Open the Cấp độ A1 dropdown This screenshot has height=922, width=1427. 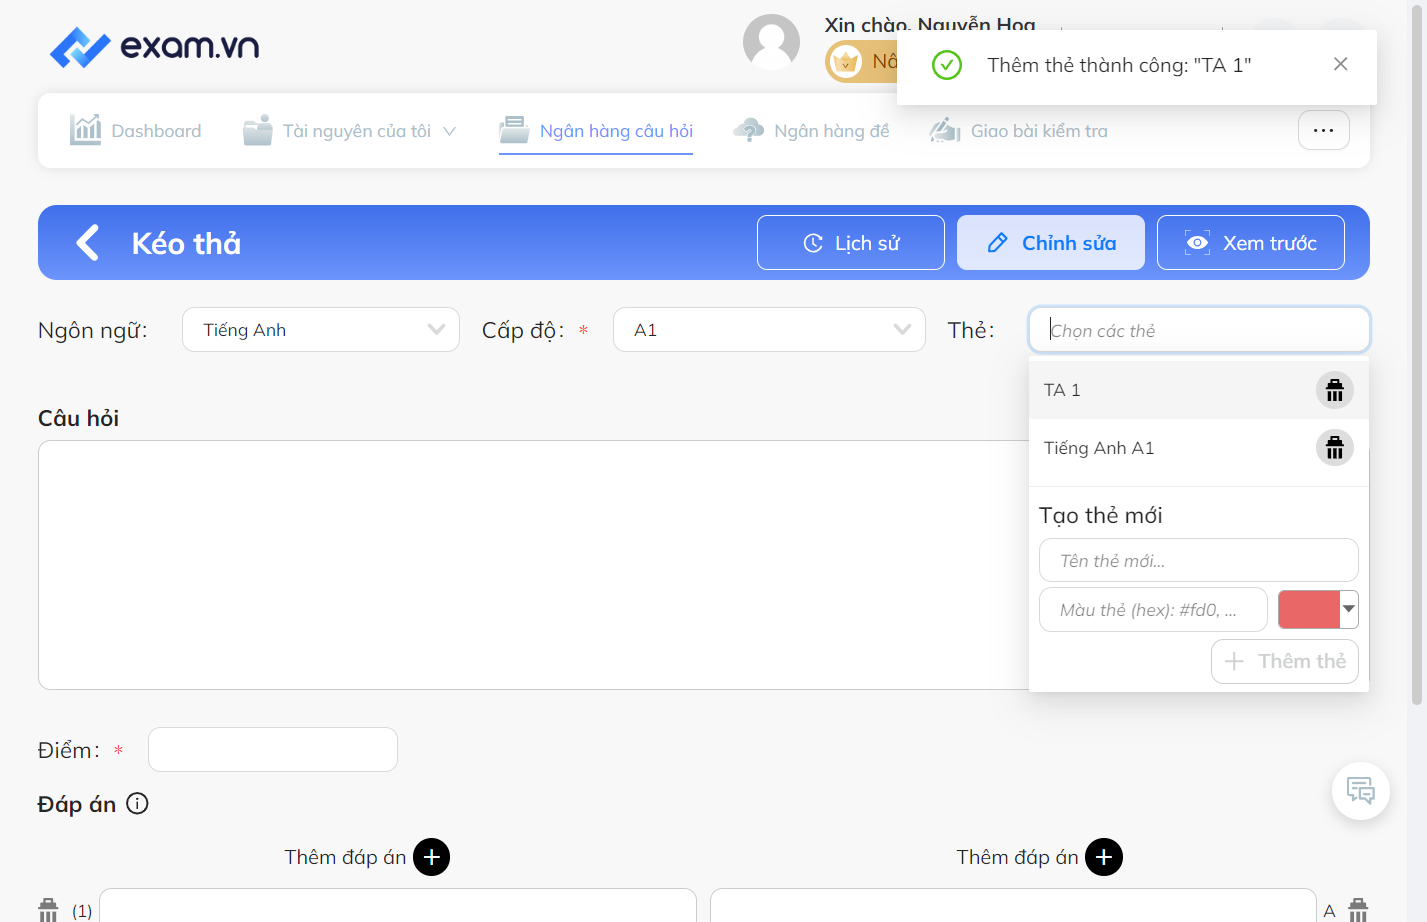[x=769, y=330]
